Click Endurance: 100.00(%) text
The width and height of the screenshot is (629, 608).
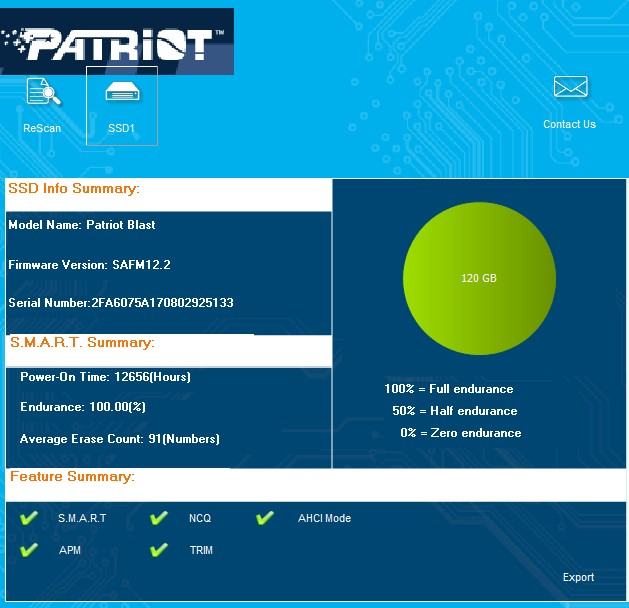point(83,407)
